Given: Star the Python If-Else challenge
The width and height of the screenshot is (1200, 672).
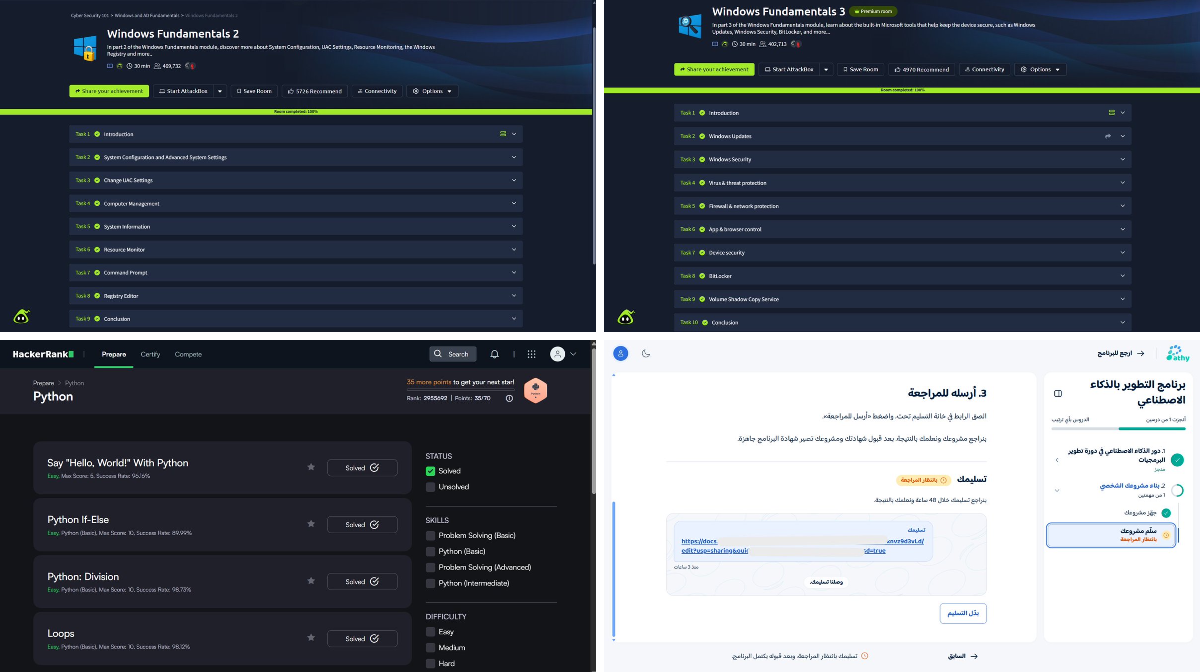Looking at the screenshot, I should coord(311,524).
